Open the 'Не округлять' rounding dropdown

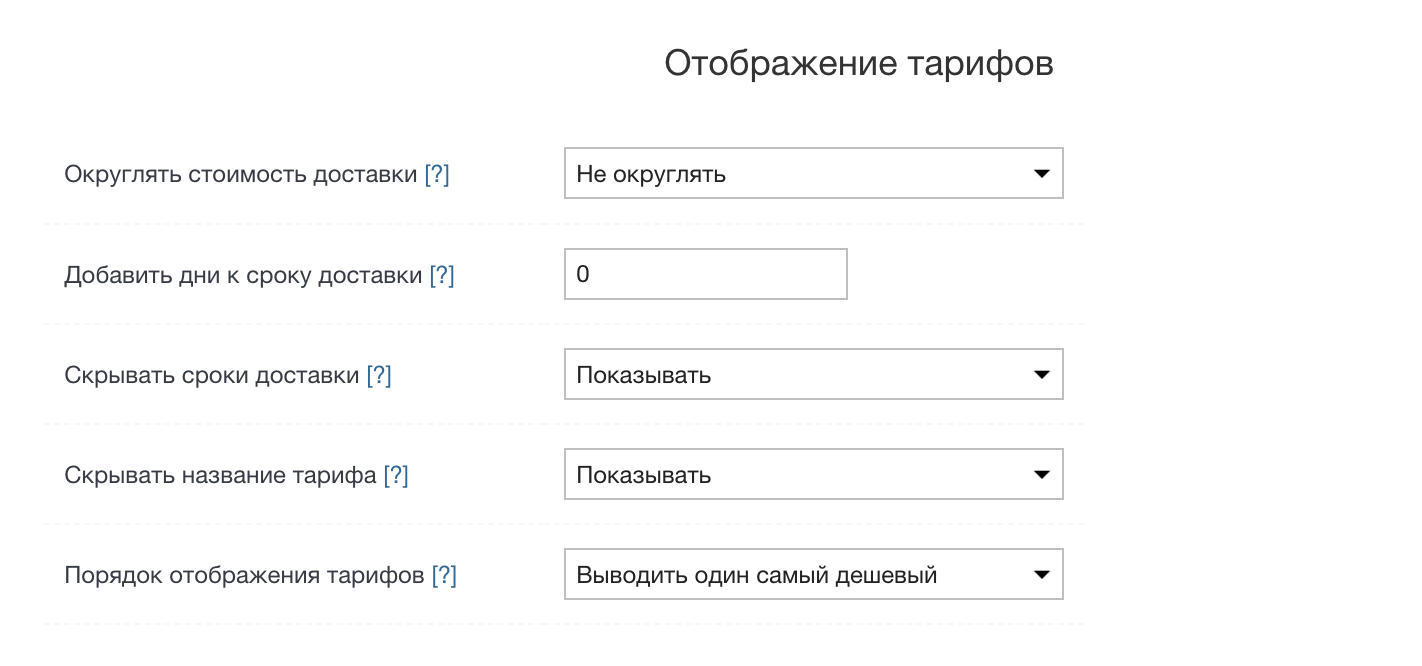point(800,174)
